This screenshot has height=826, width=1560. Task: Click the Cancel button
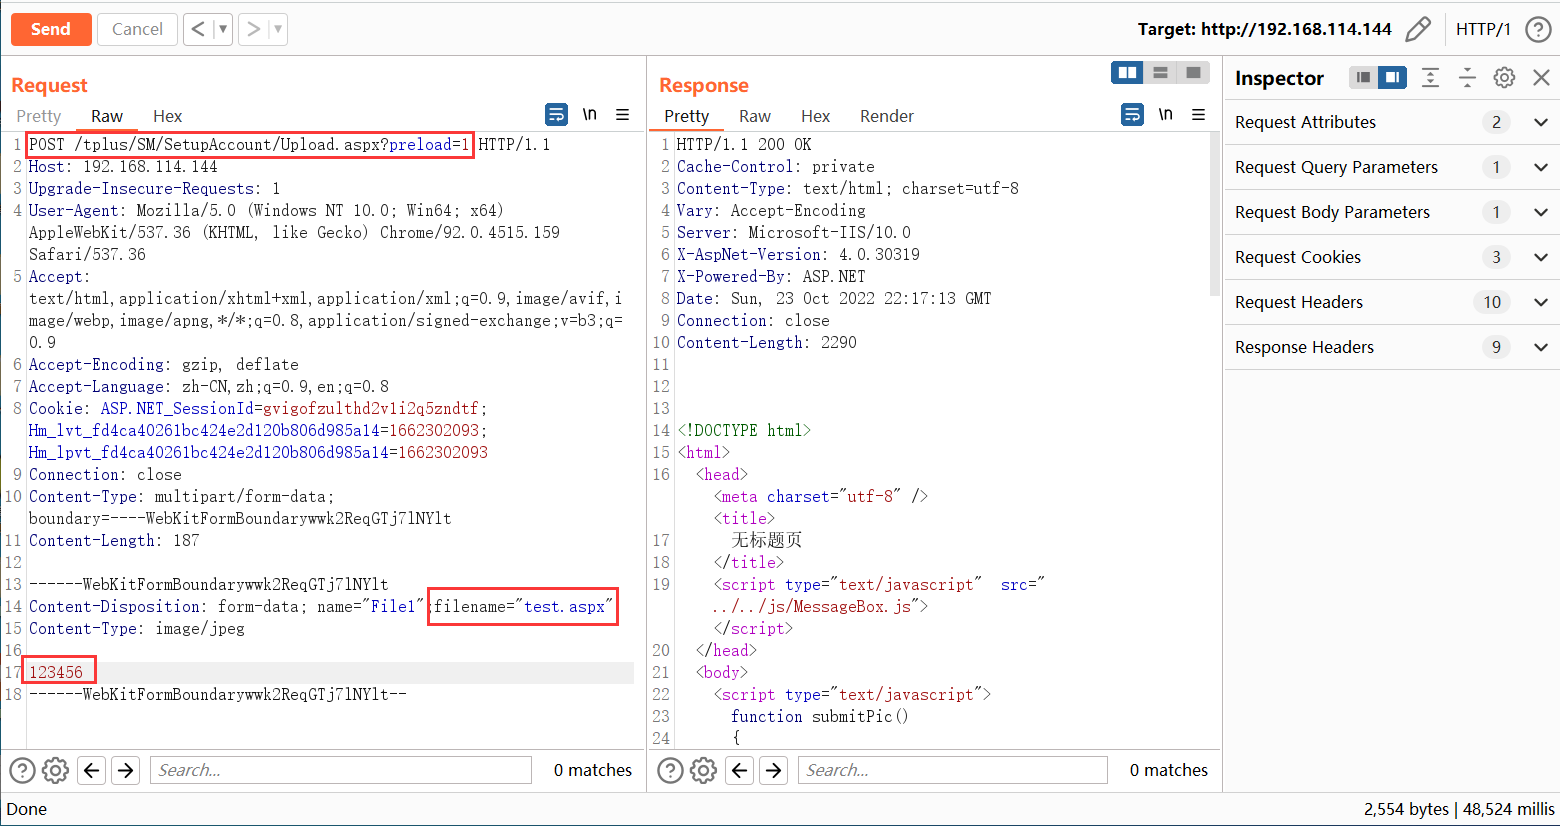pyautogui.click(x=137, y=29)
